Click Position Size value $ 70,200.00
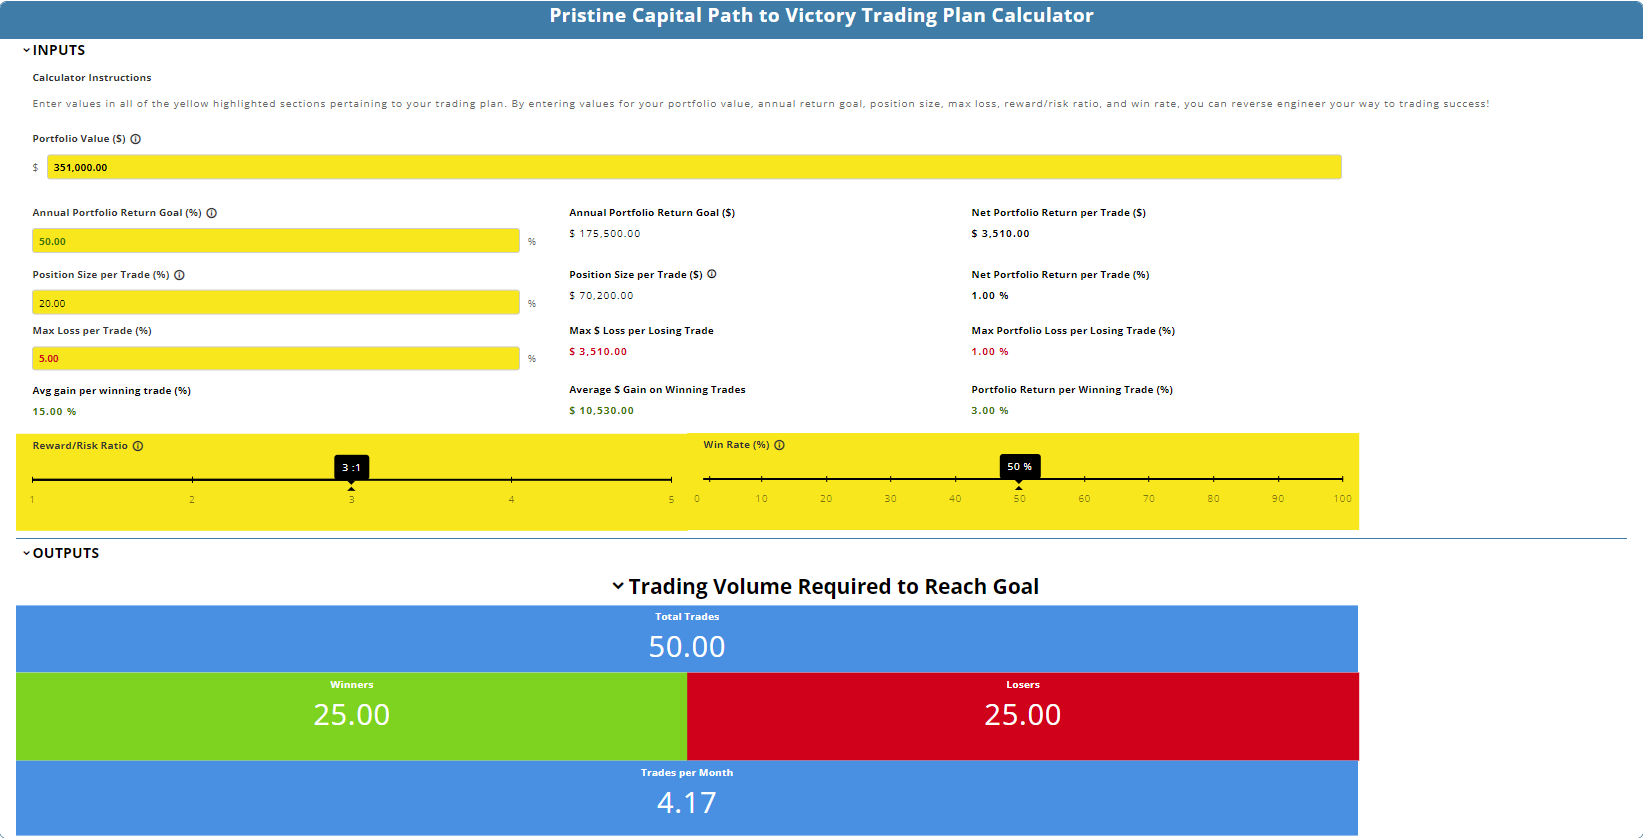 (x=601, y=296)
